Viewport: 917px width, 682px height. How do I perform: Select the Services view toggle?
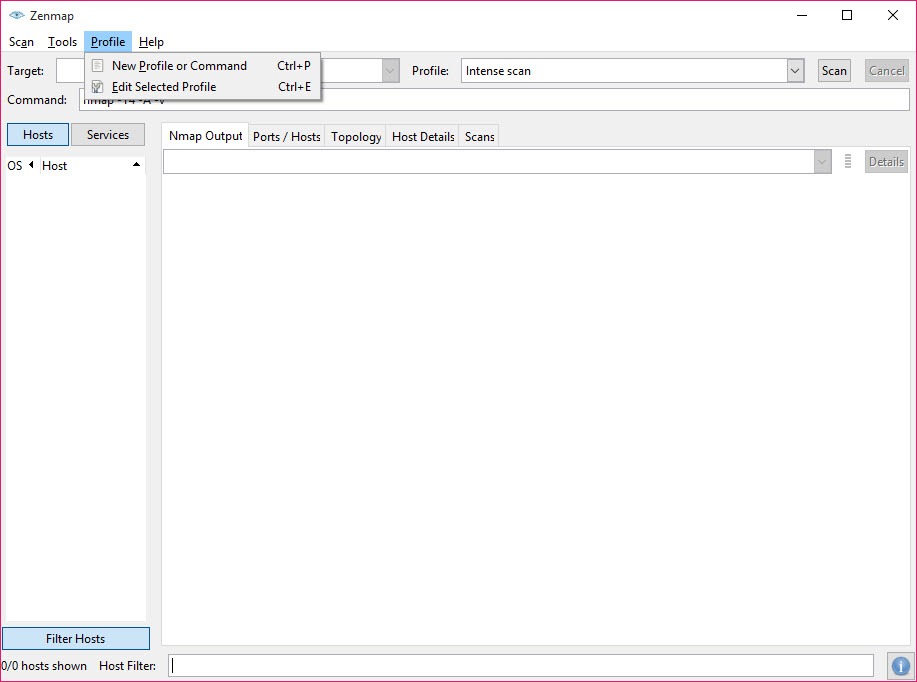click(108, 135)
